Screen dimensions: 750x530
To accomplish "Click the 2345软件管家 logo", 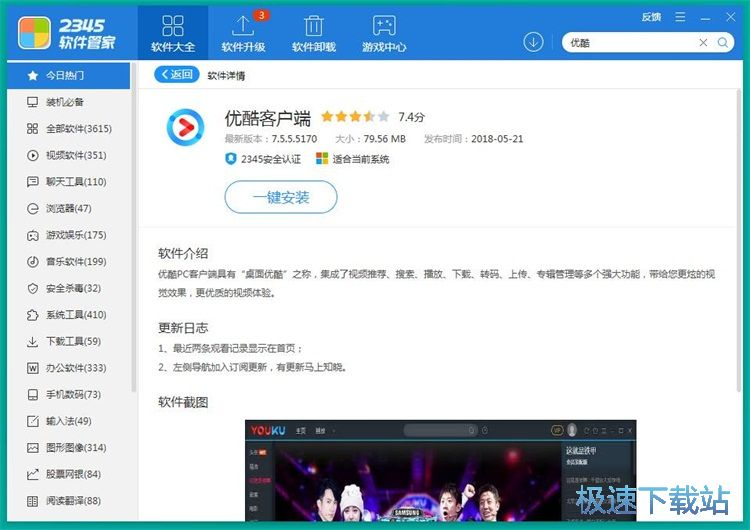I will coord(67,33).
